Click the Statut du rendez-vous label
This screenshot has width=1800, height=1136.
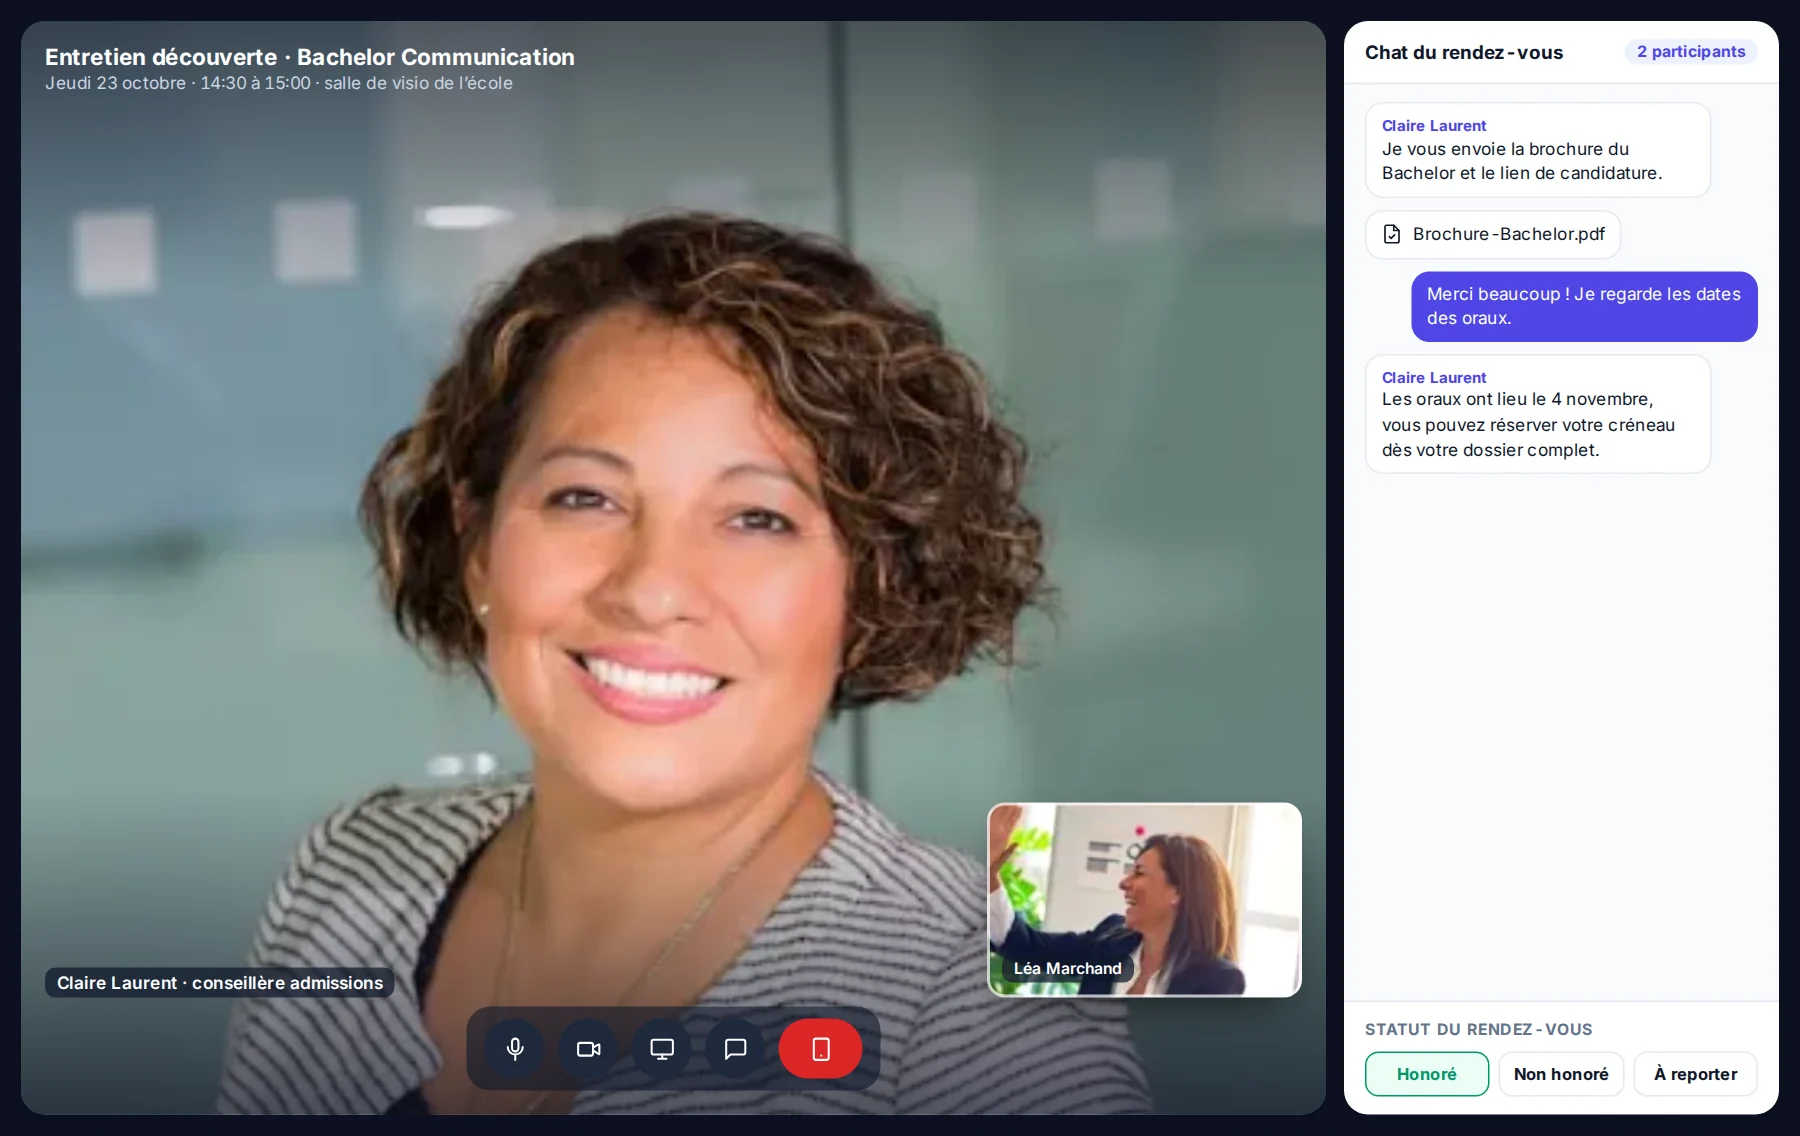1479,1029
